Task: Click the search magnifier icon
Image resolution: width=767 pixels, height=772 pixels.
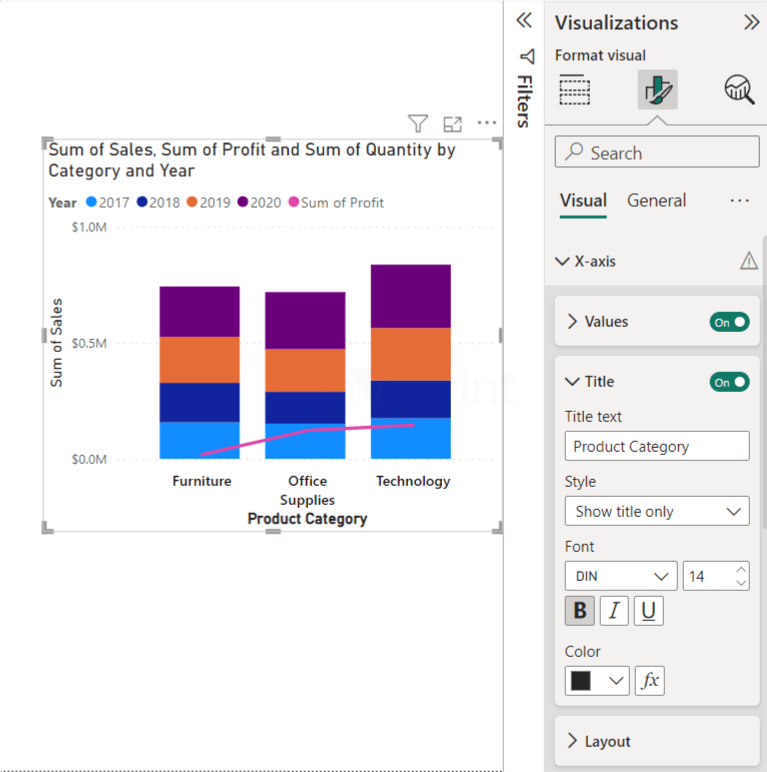Action: (x=574, y=152)
